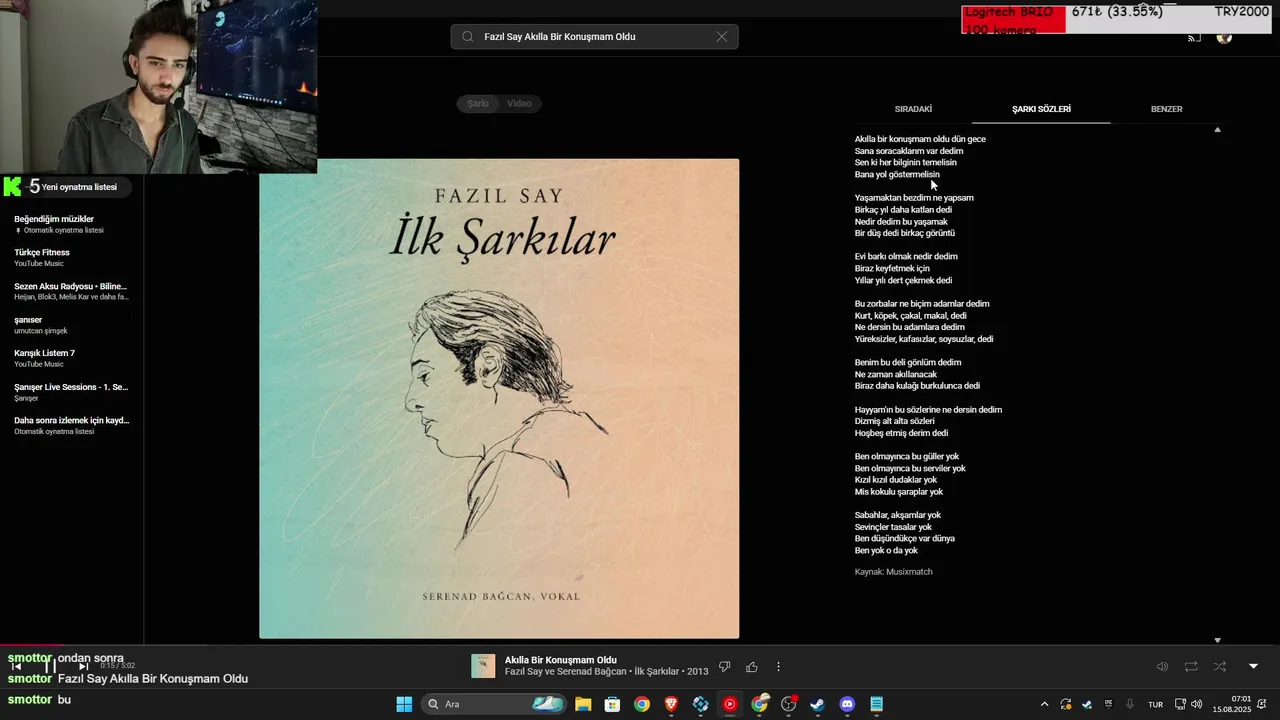The width and height of the screenshot is (1280, 720).
Task: Skip to the previous track
Action: point(17,667)
